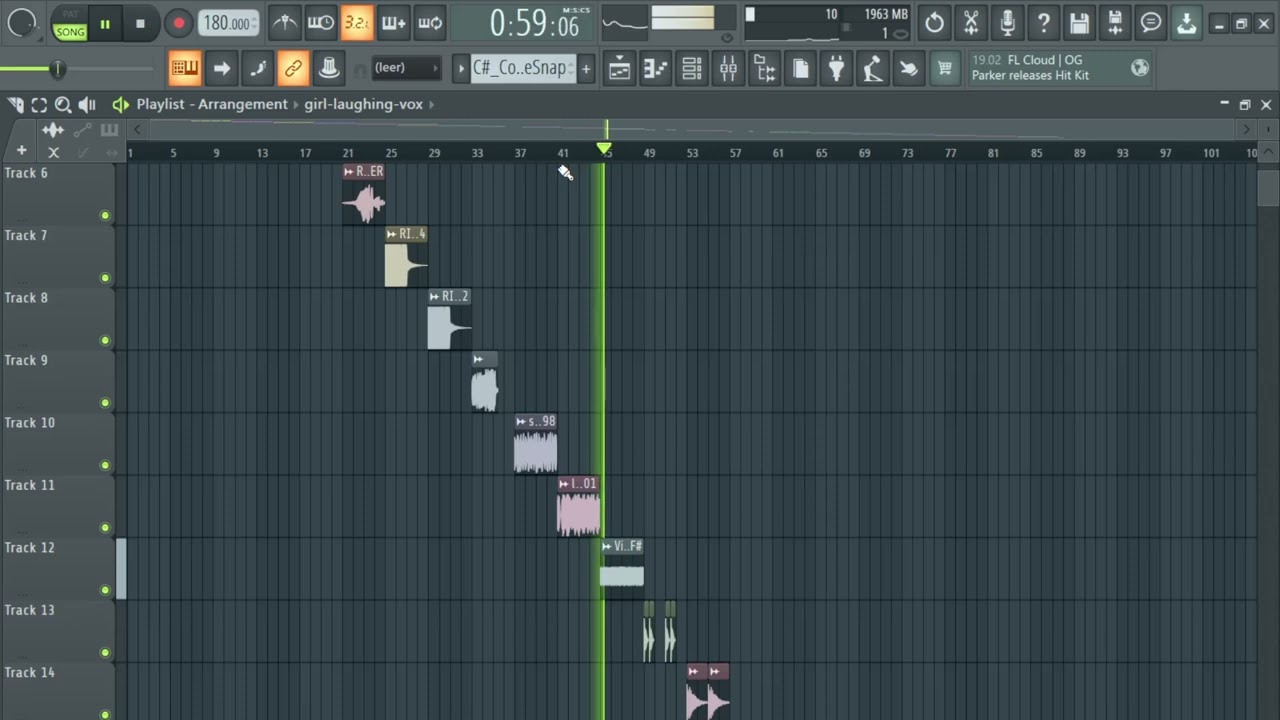Click arrow left of the pattern selector
The image size is (1280, 720).
461,68
